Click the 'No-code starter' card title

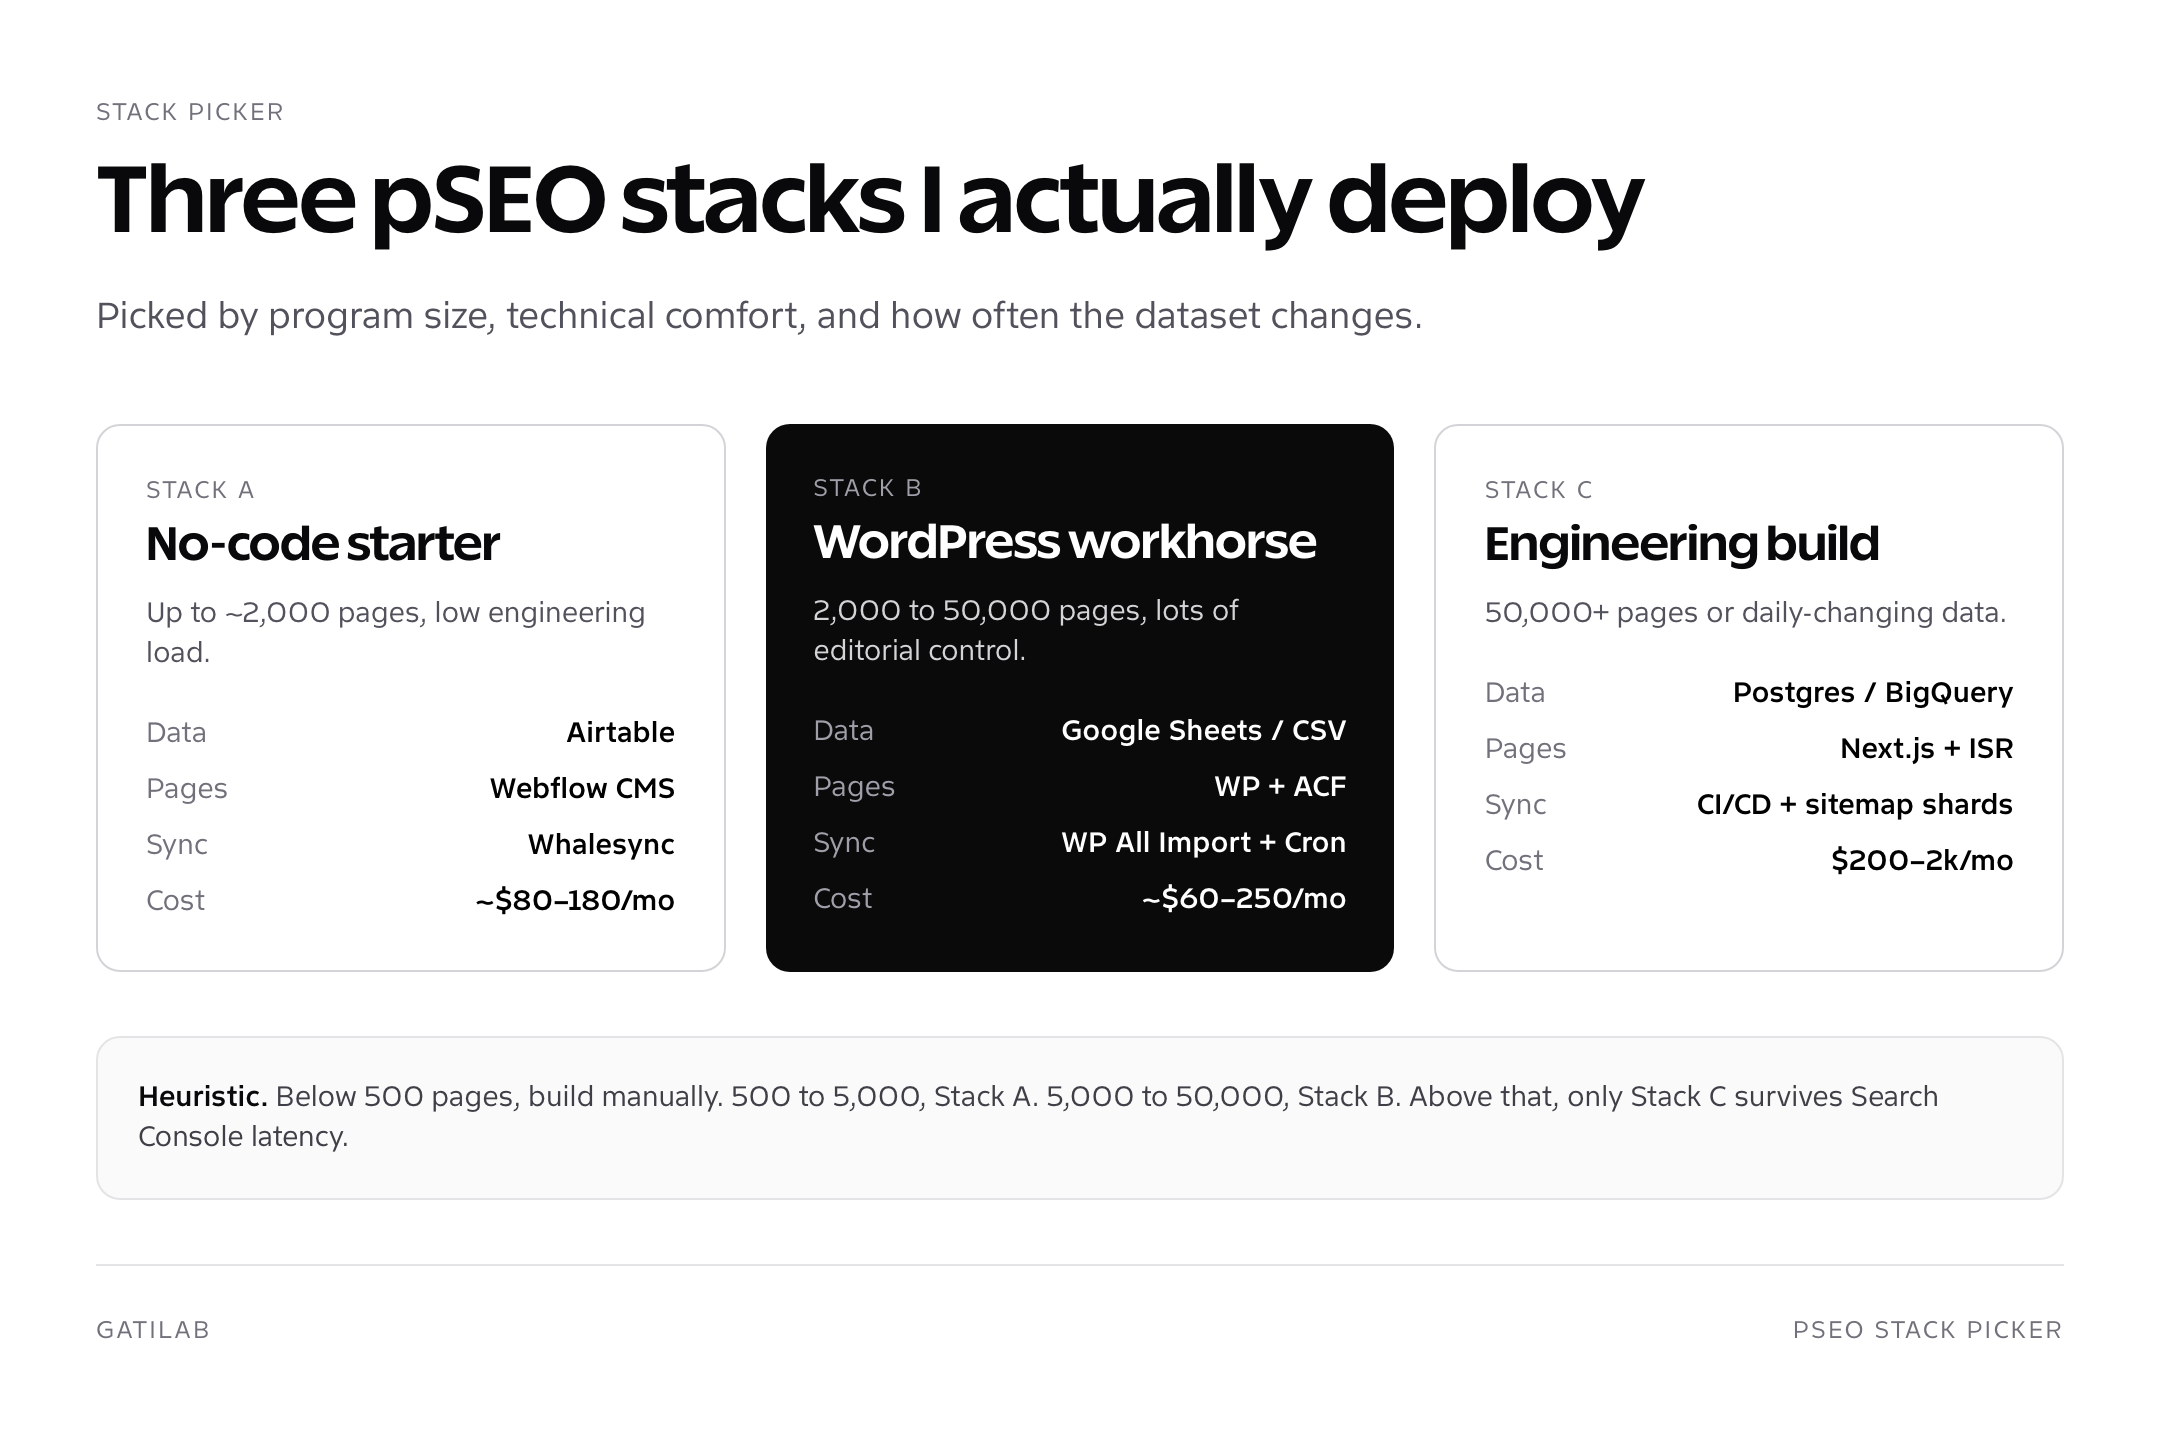coord(322,544)
